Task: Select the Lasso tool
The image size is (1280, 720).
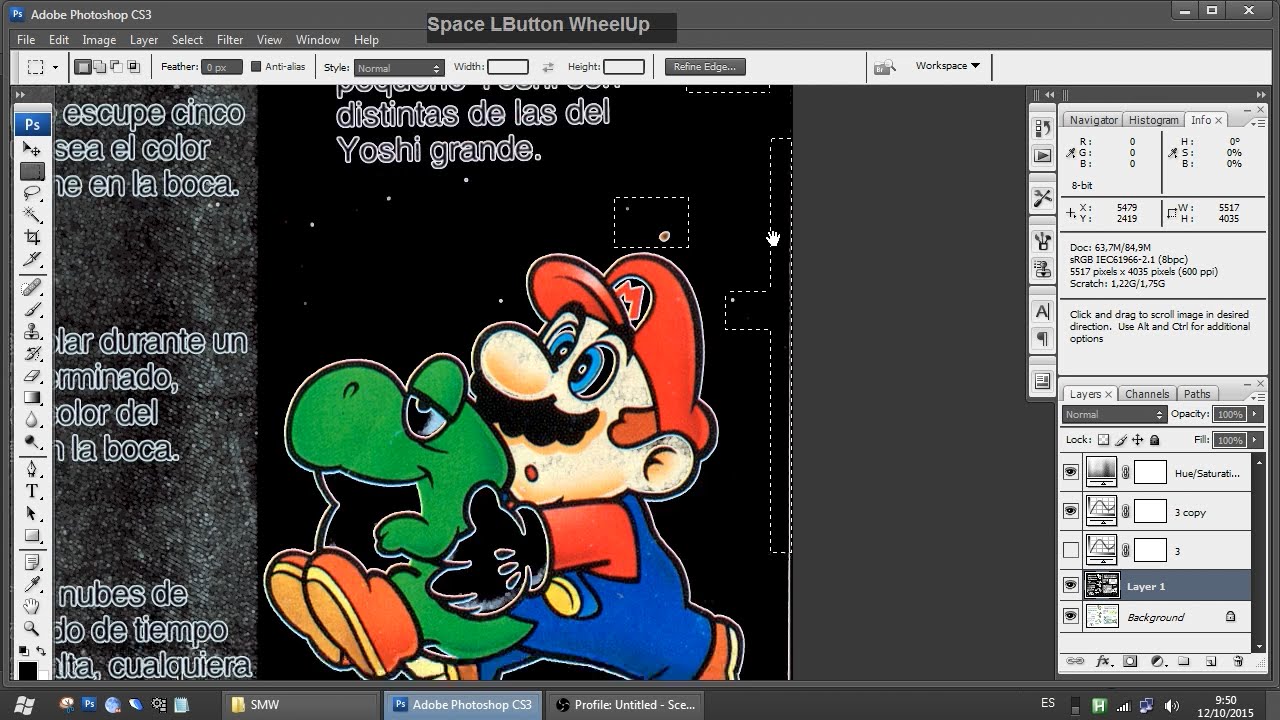Action: coord(32,193)
